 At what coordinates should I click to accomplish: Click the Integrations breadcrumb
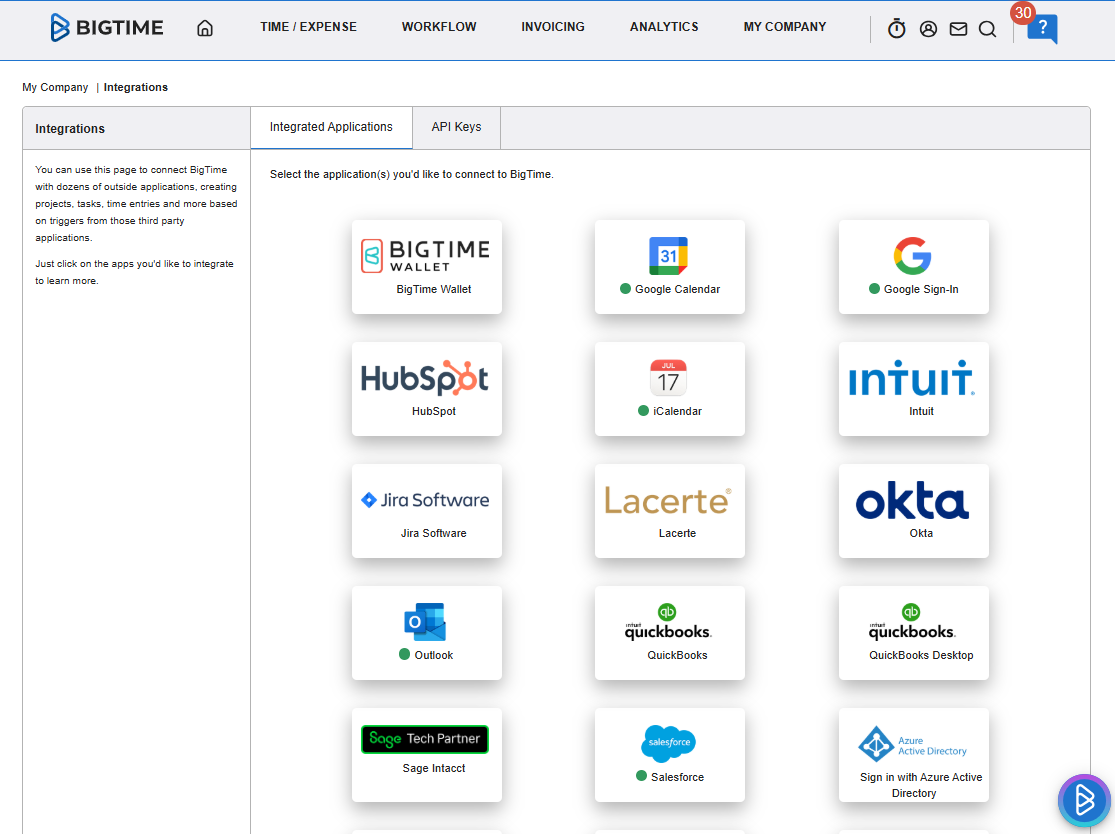point(136,87)
